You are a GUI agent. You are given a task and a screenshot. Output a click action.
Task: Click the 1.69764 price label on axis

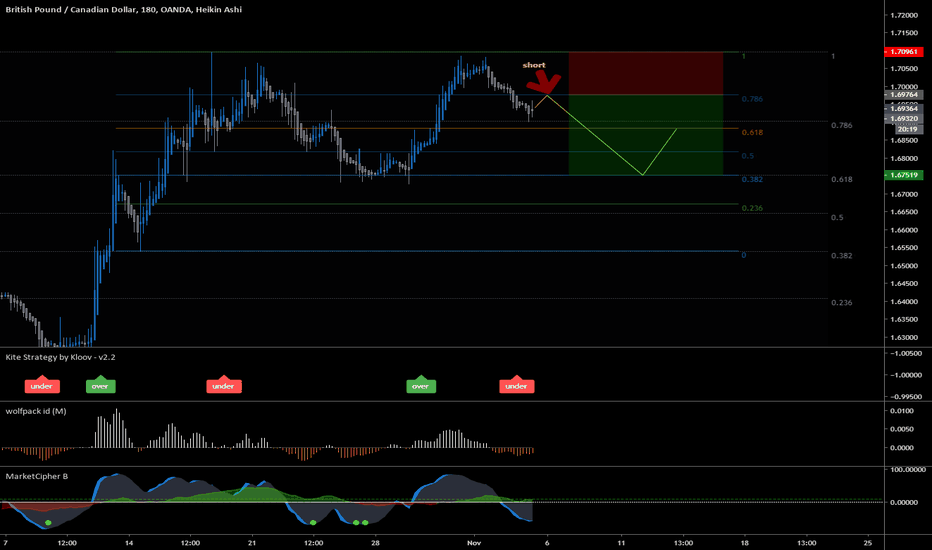[903, 95]
